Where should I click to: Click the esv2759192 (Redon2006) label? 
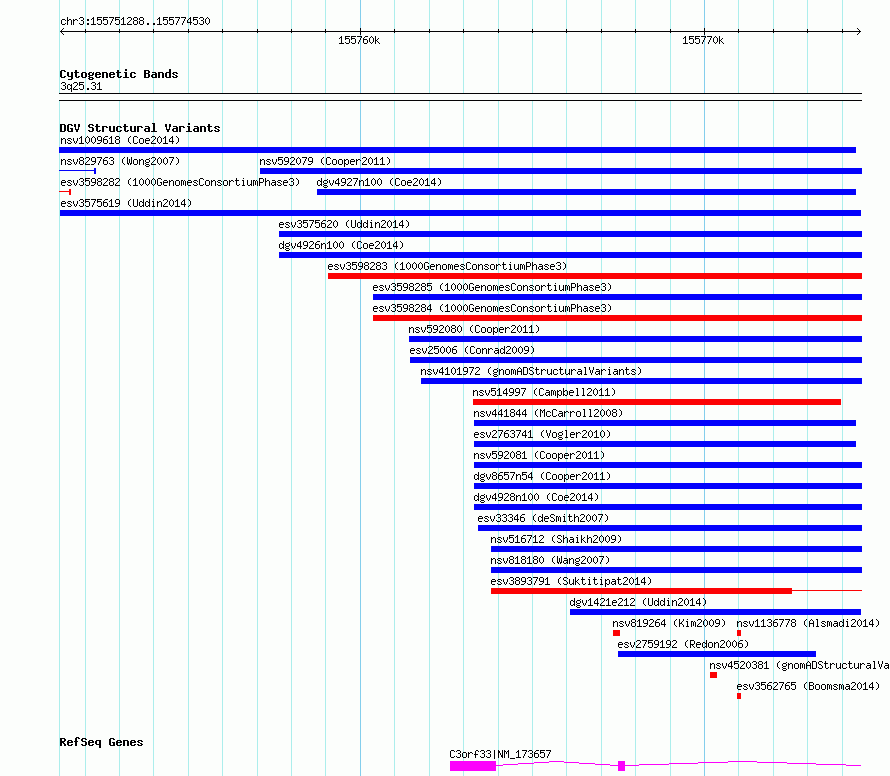click(683, 644)
